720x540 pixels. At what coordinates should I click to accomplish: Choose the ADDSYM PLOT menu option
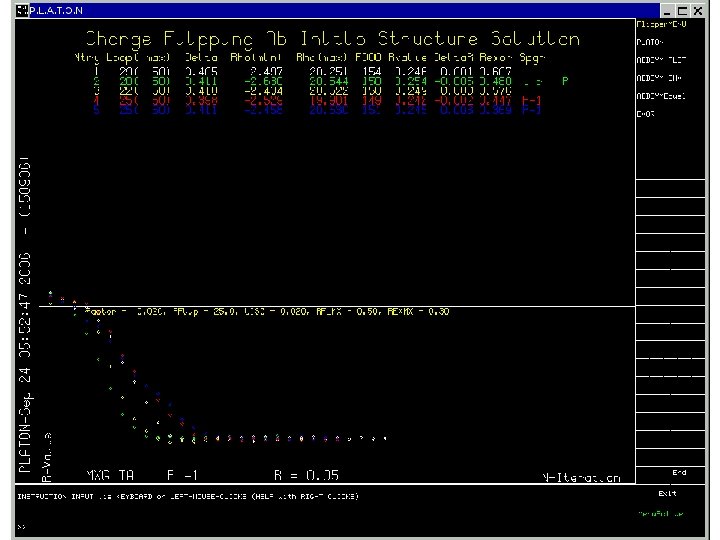point(661,60)
